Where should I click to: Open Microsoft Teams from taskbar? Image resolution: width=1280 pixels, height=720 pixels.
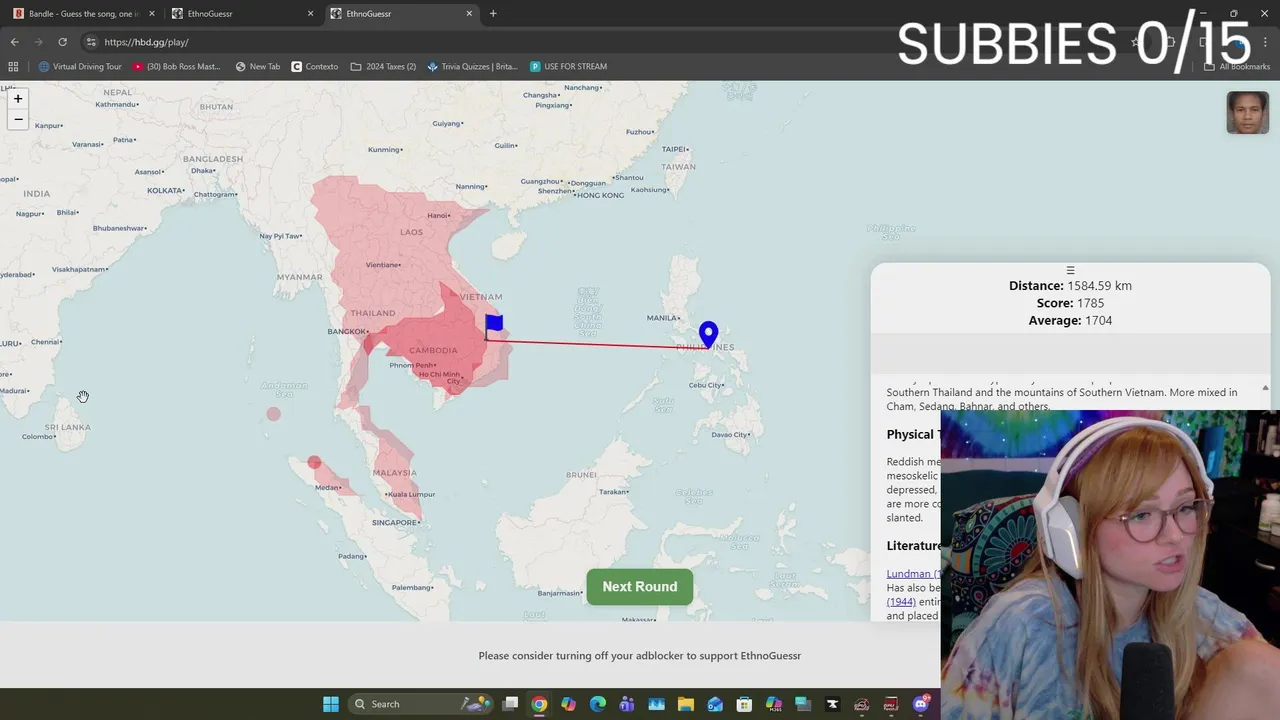tap(627, 704)
